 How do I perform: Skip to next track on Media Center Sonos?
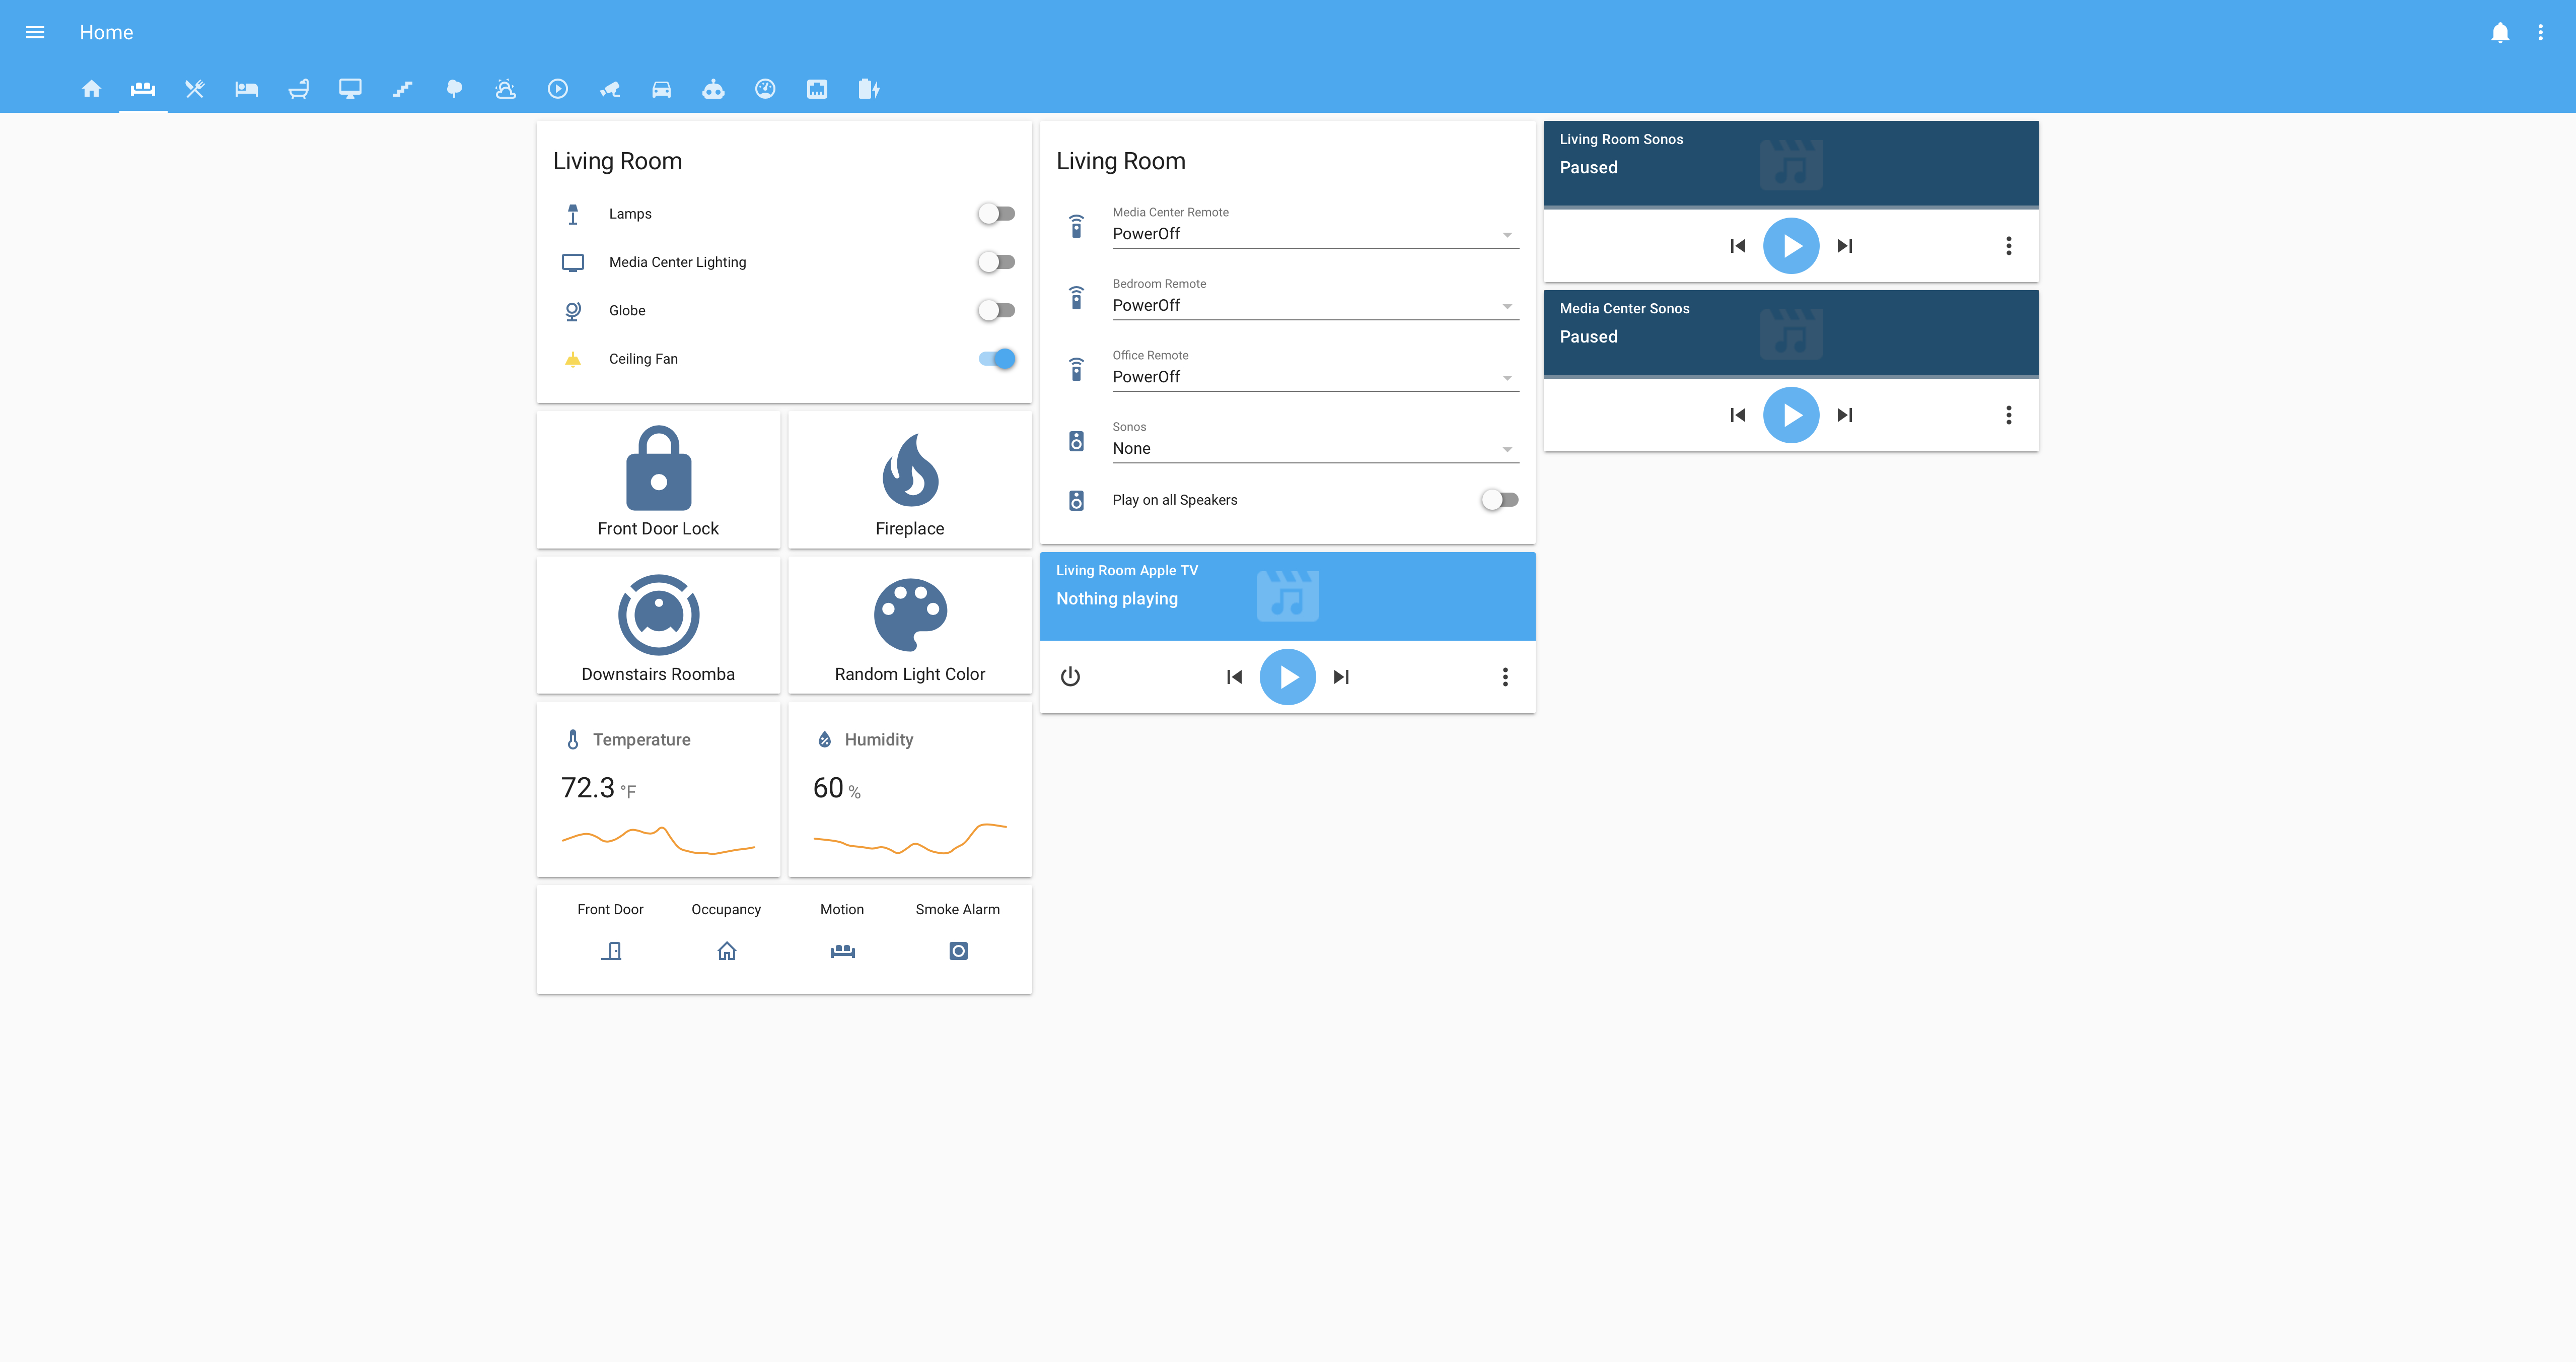[x=1844, y=415]
